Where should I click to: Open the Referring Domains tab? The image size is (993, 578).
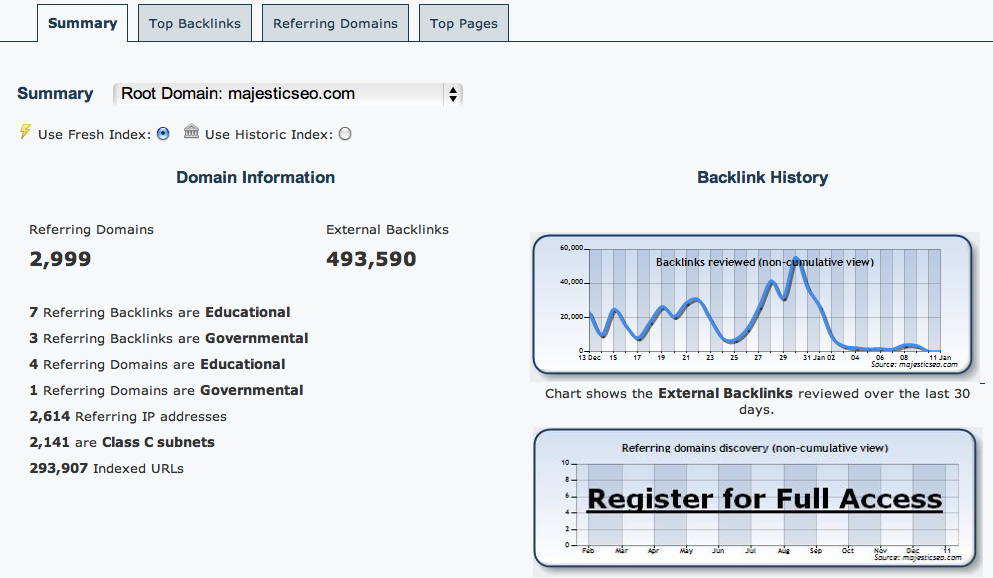pos(335,23)
